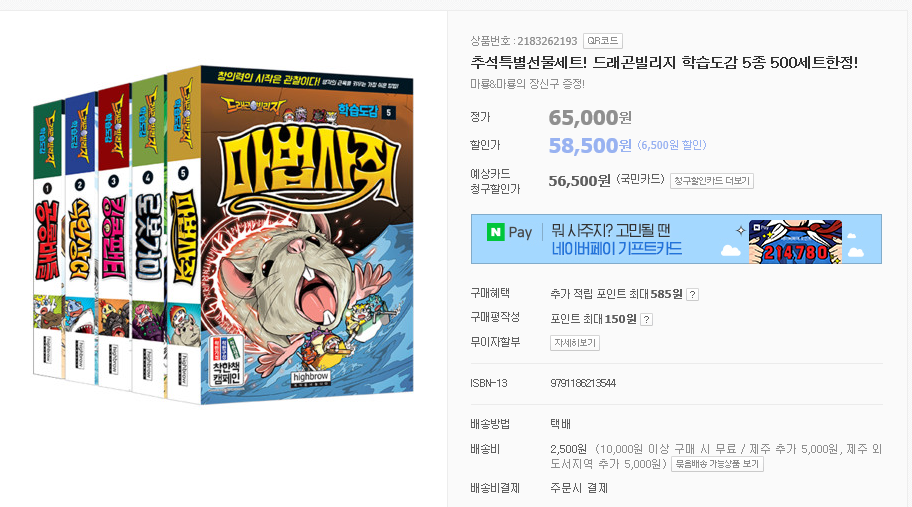Click book spine number 1 공룡대백과
Image resolution: width=912 pixels, height=507 pixels.
[x=48, y=240]
